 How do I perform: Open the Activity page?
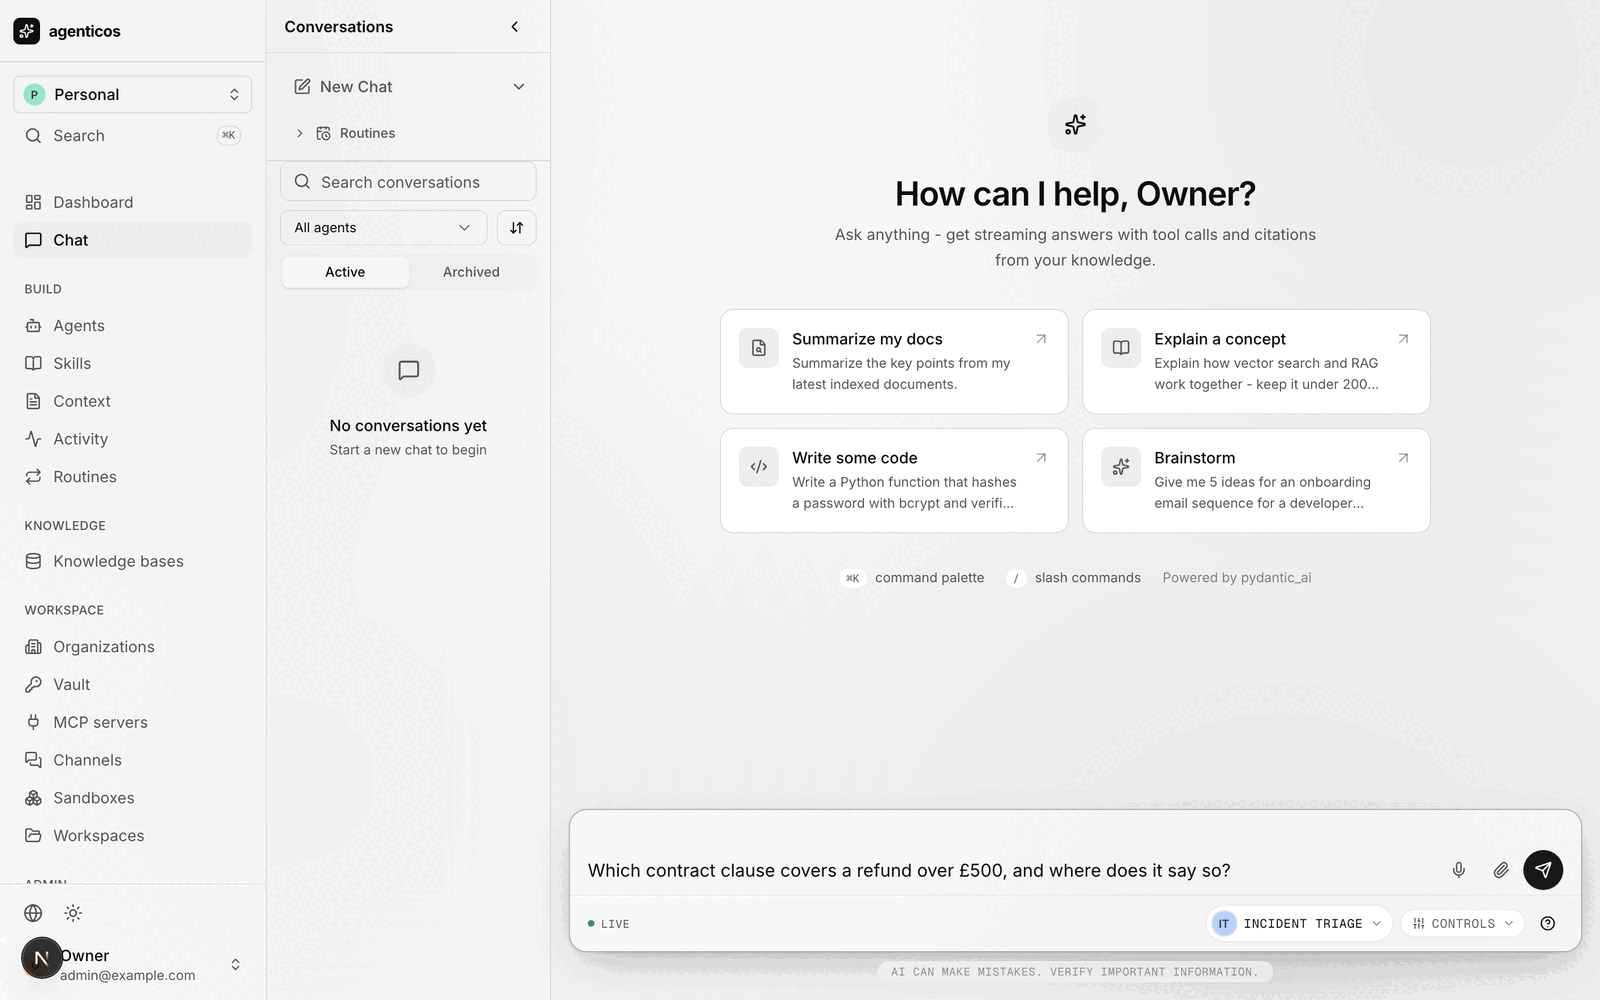point(133,439)
